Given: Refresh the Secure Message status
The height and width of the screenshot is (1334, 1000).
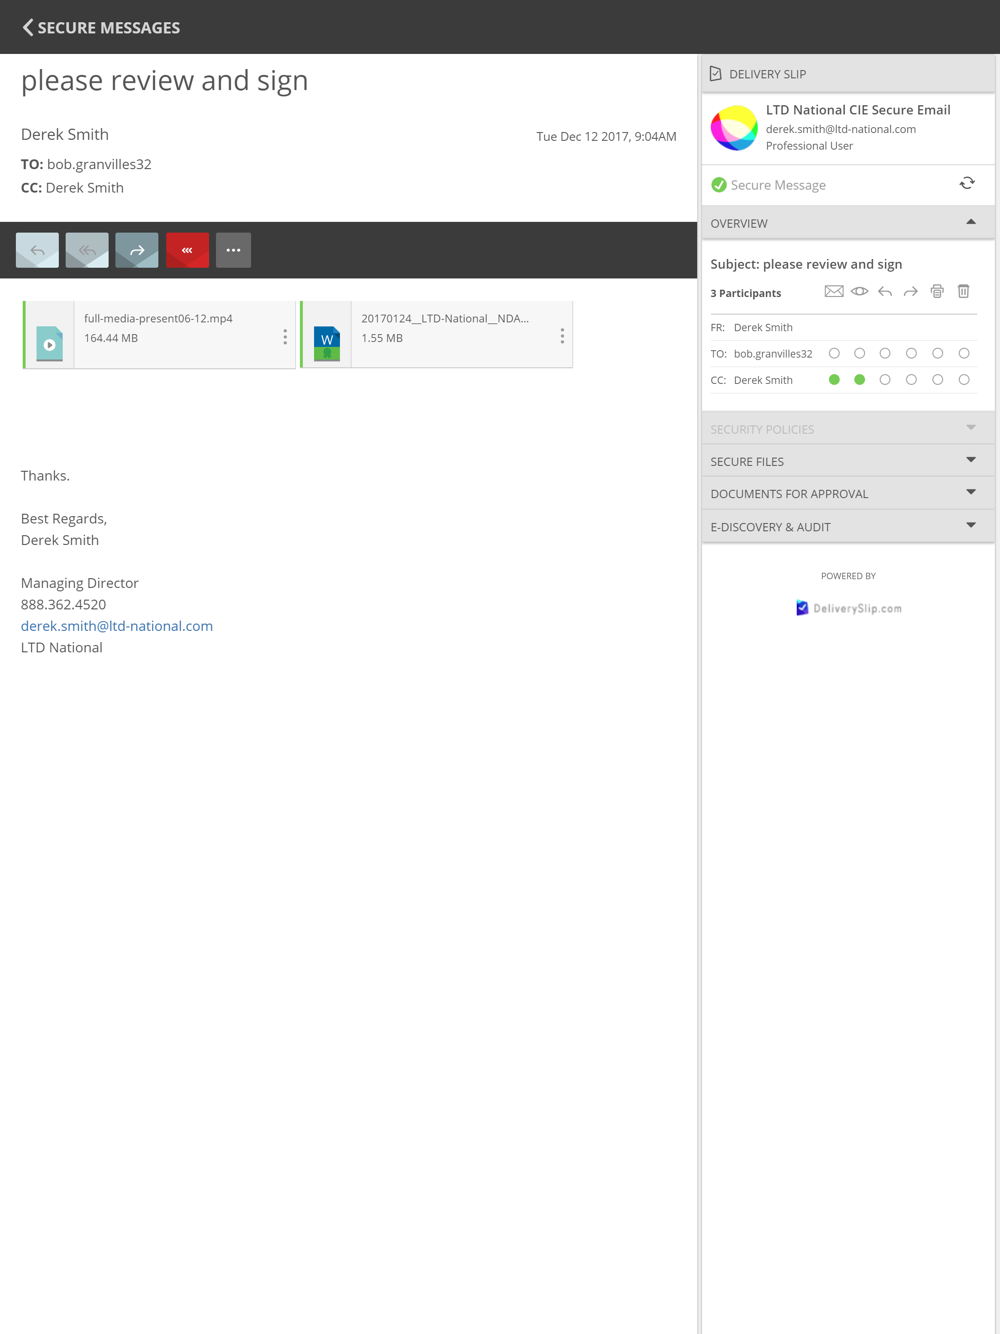Looking at the screenshot, I should [967, 184].
